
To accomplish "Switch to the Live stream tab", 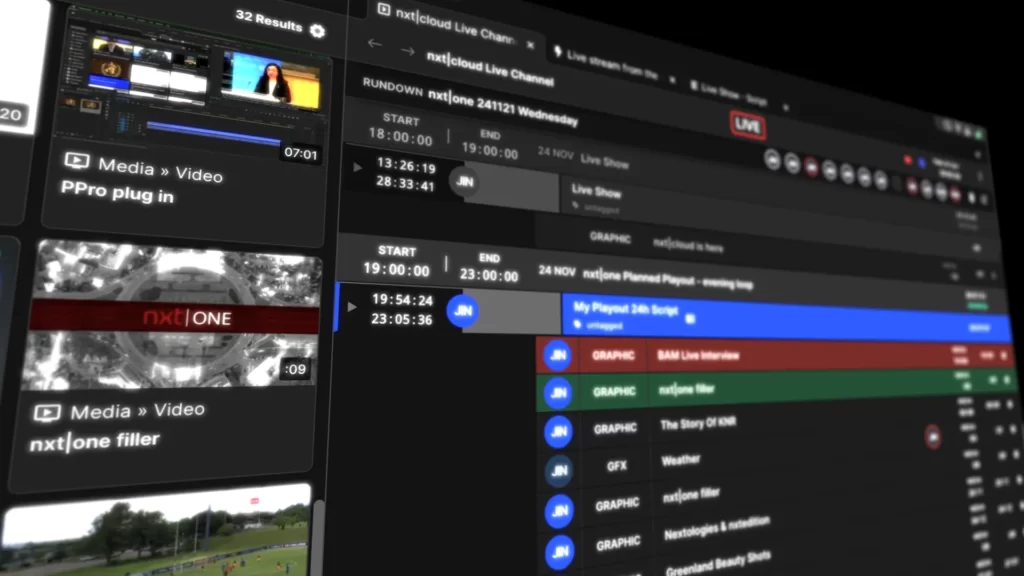I will [610, 63].
